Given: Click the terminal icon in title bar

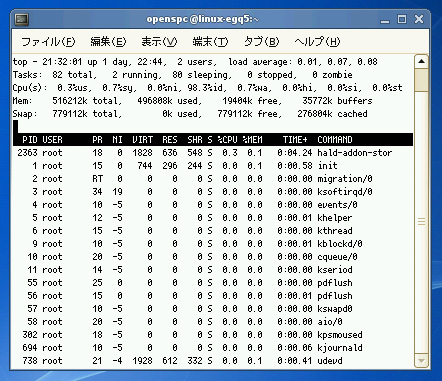Looking at the screenshot, I should 22,19.
